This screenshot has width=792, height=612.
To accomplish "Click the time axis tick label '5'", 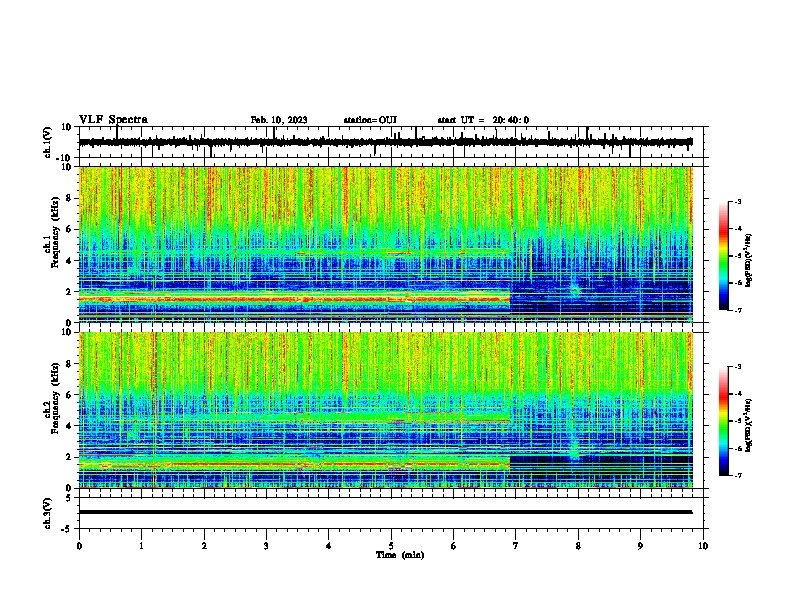I will click(x=391, y=546).
